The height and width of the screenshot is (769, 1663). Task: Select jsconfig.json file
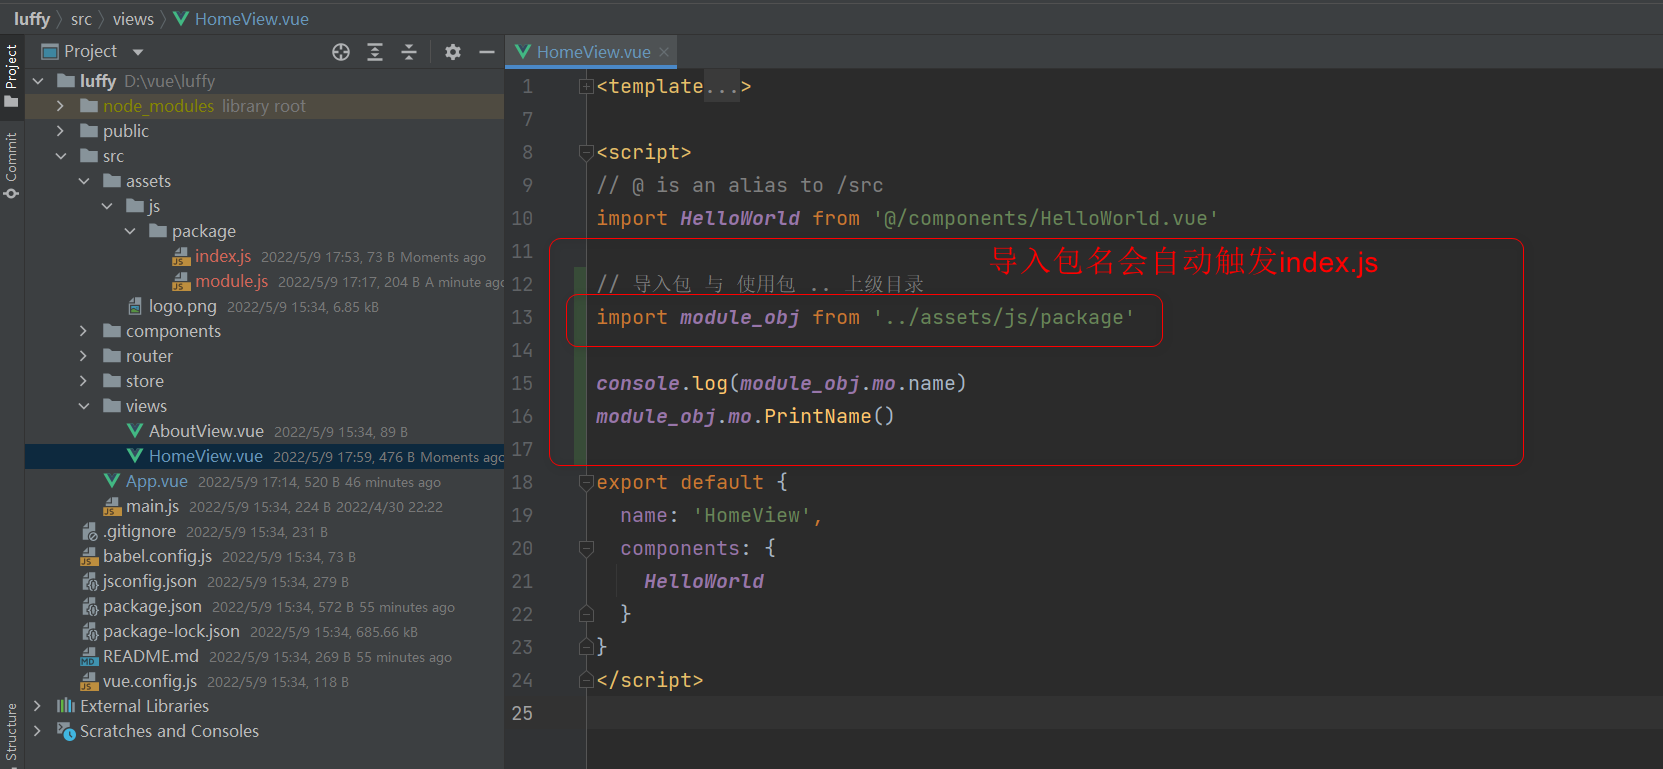click(x=149, y=581)
